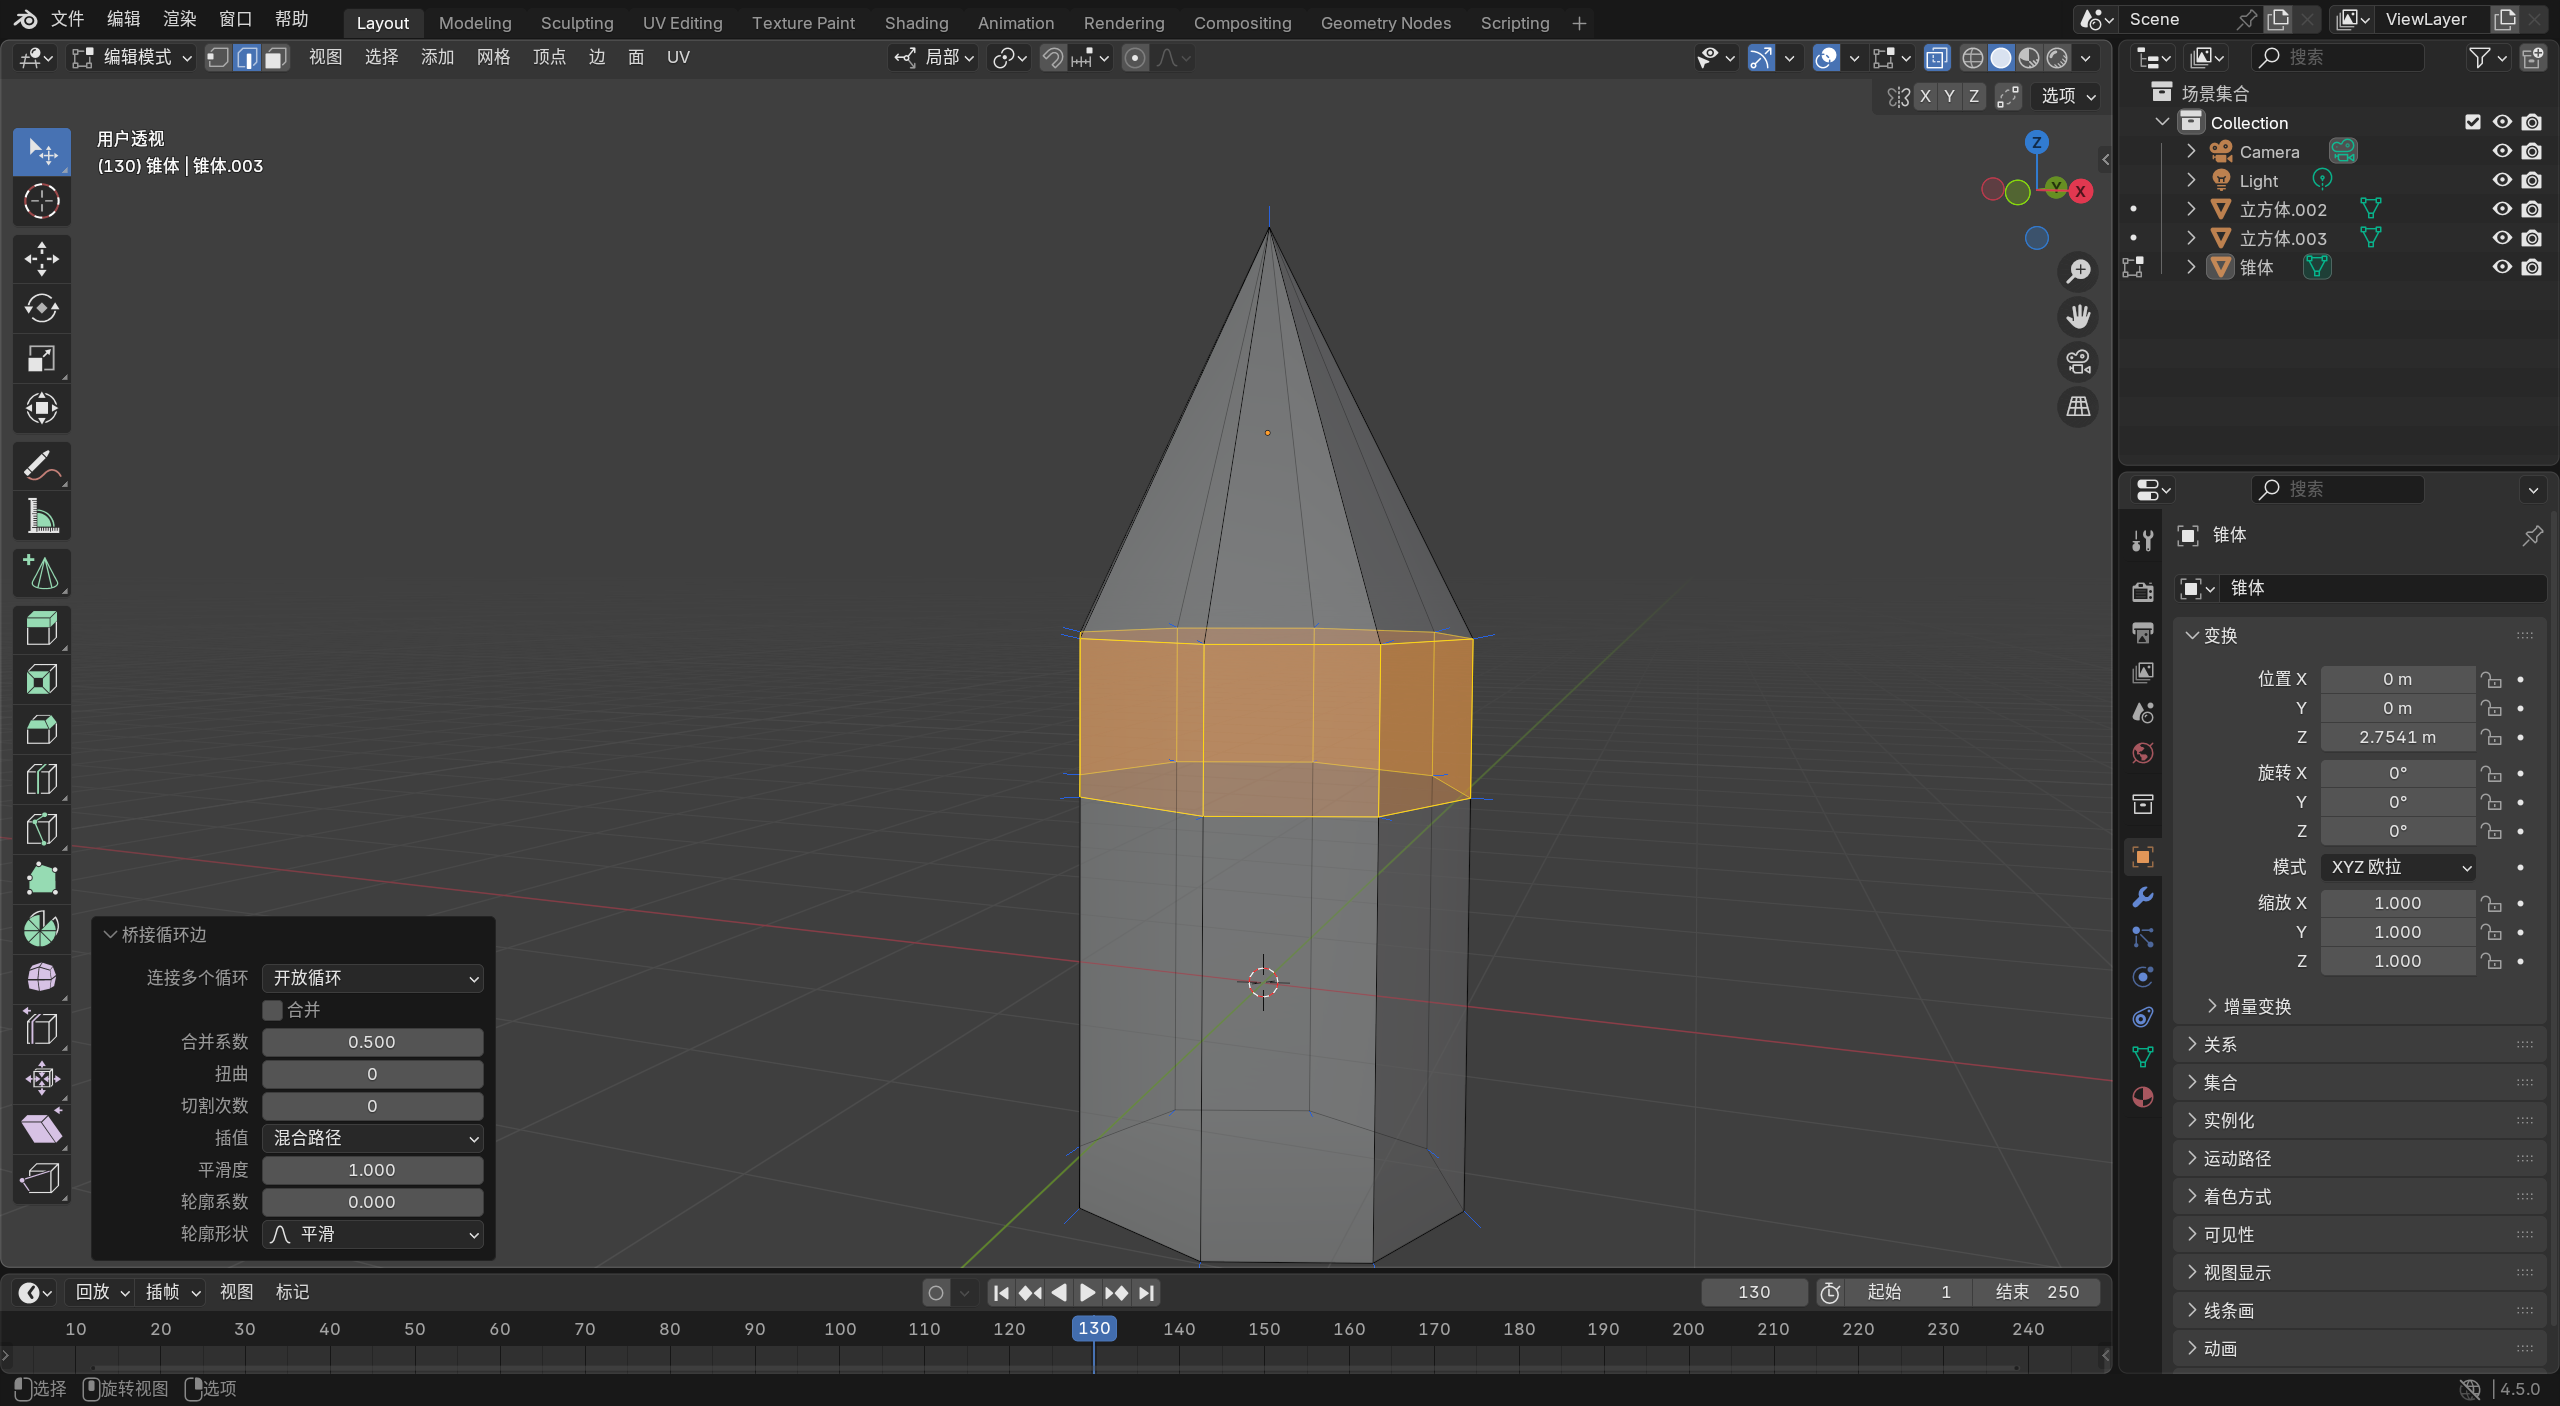
Task: Switch to the Shading workspace tab
Action: (916, 22)
